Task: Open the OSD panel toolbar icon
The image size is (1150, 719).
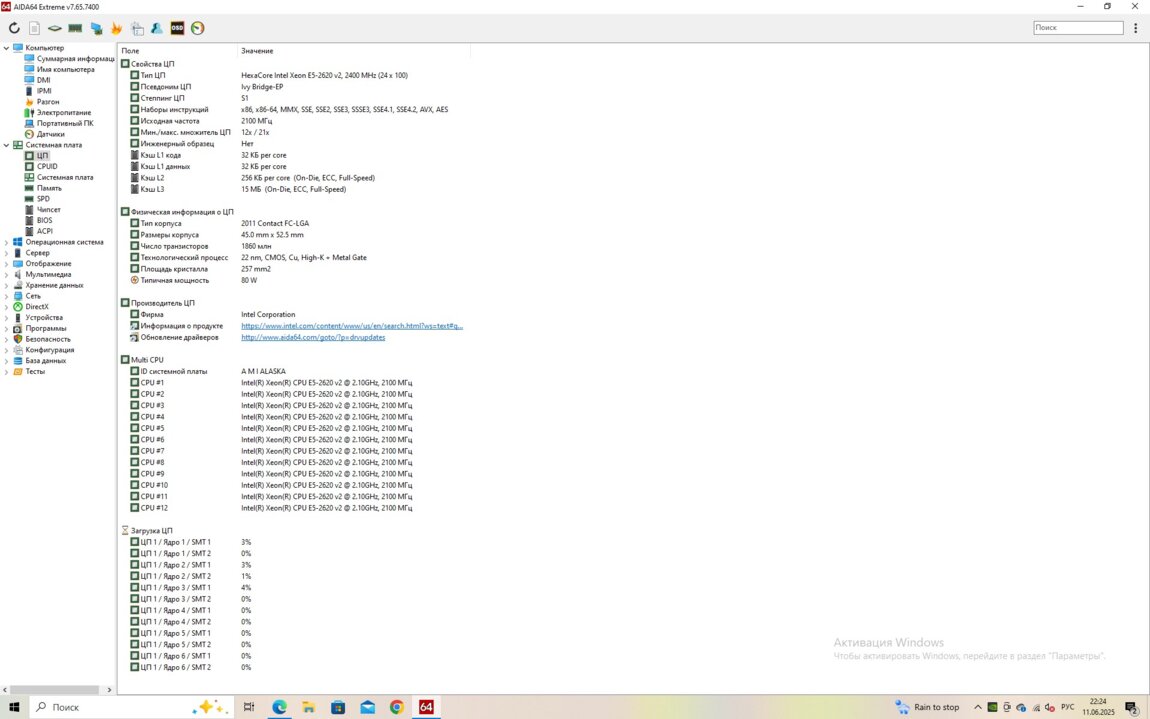Action: tap(177, 28)
